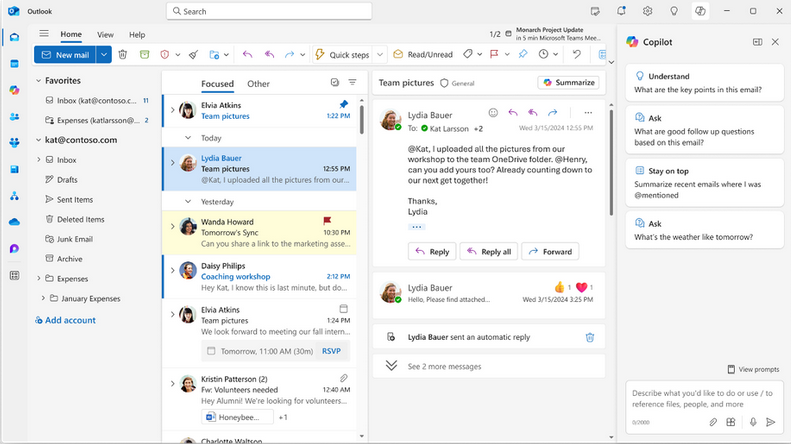Screen dimensions: 791x444
Task: Open the Sent Items folder
Action: [75, 199]
